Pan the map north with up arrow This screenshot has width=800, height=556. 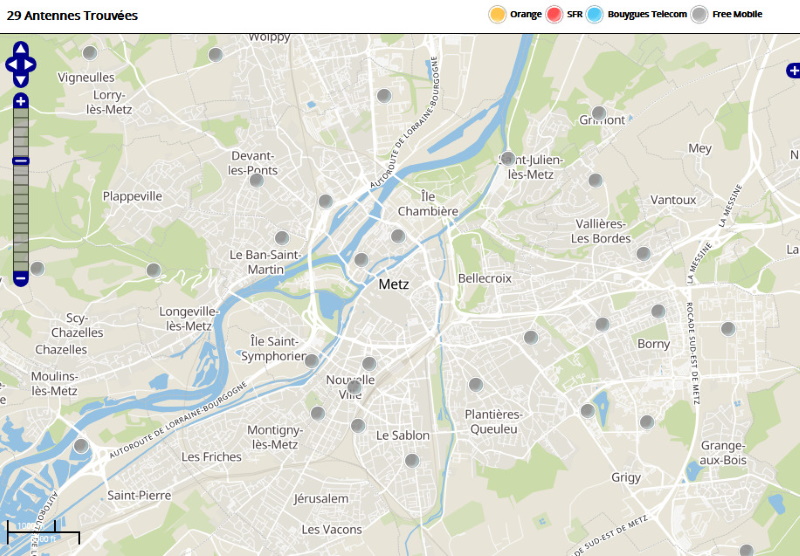(20, 49)
